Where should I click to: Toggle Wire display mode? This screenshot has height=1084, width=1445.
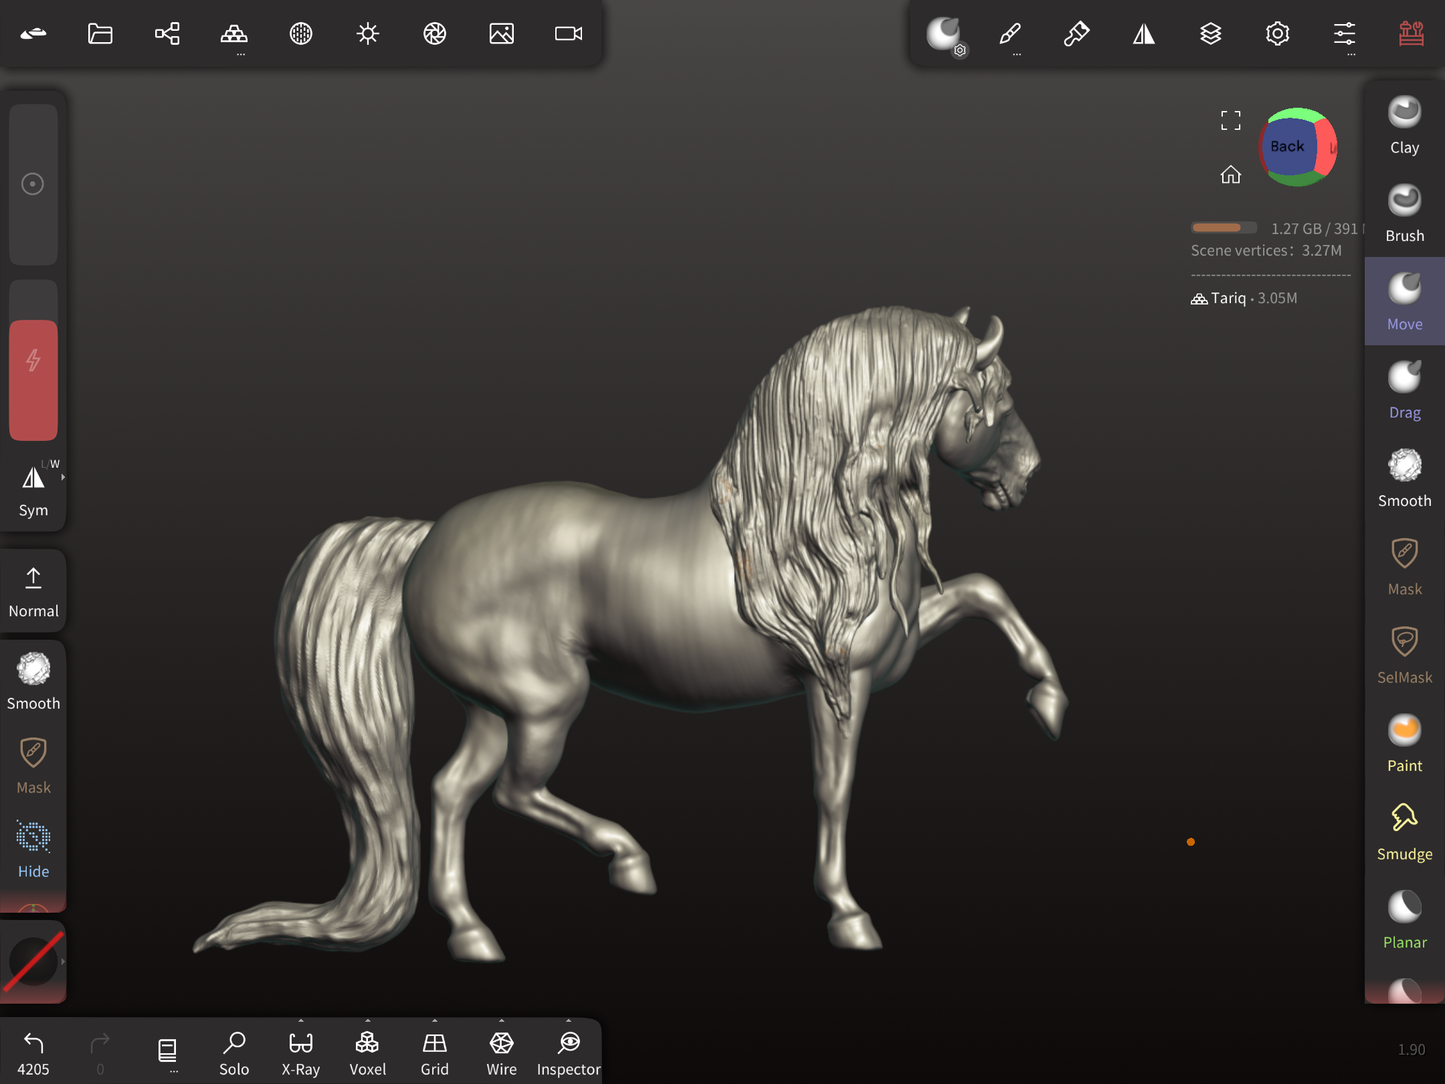[x=501, y=1050]
